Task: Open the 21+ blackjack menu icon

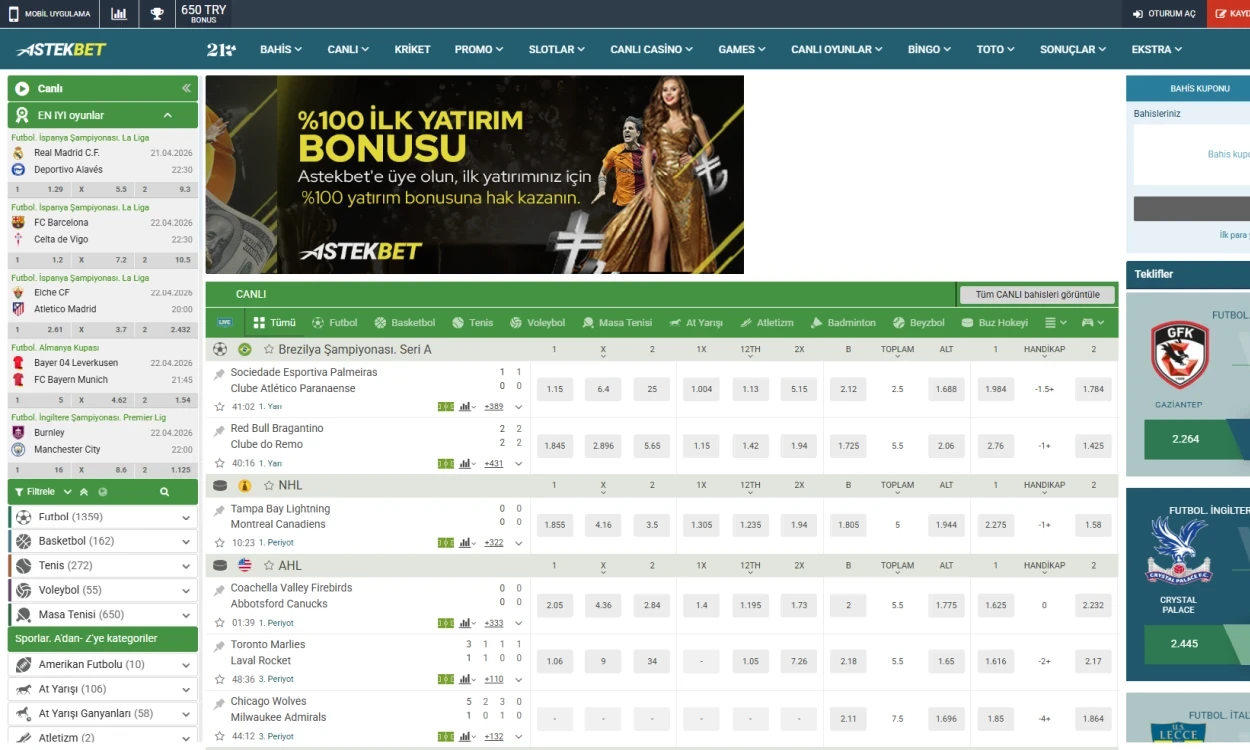Action: [x=221, y=49]
